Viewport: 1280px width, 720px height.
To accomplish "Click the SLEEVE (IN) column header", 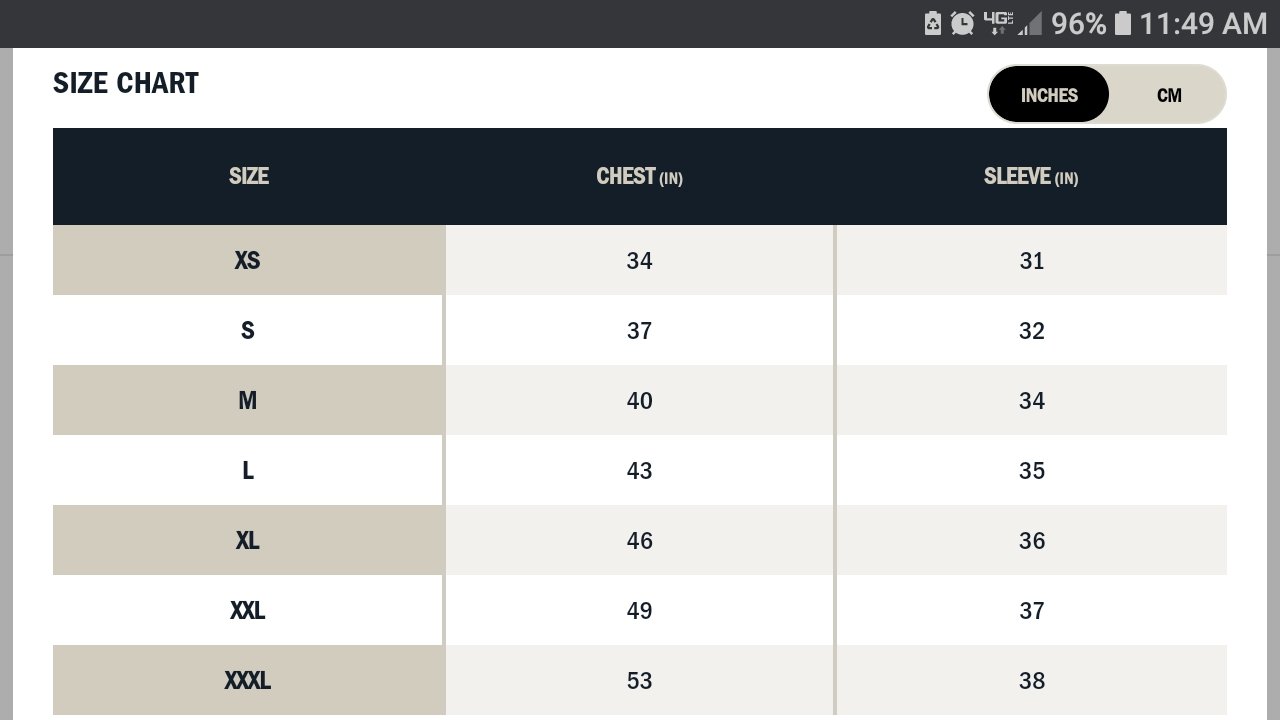I will pos(1031,176).
